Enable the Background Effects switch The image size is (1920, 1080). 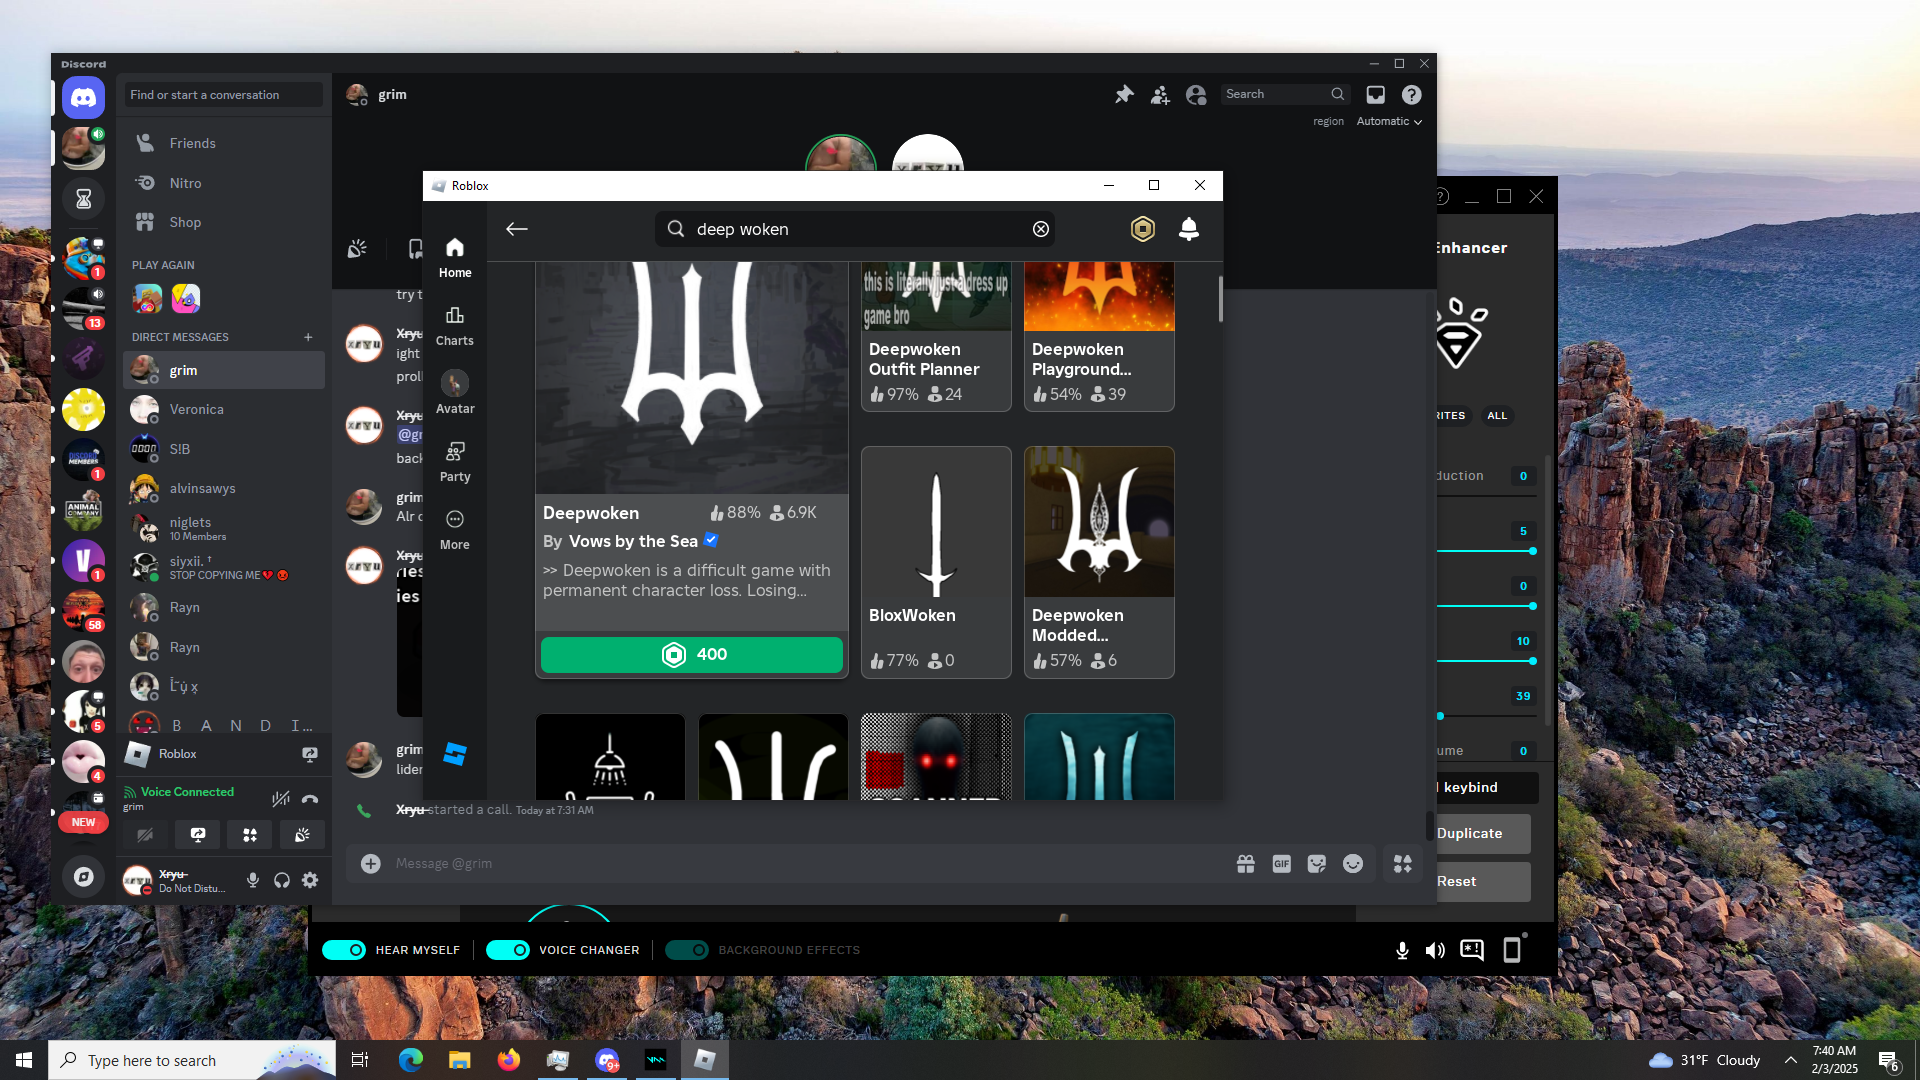[x=687, y=950]
